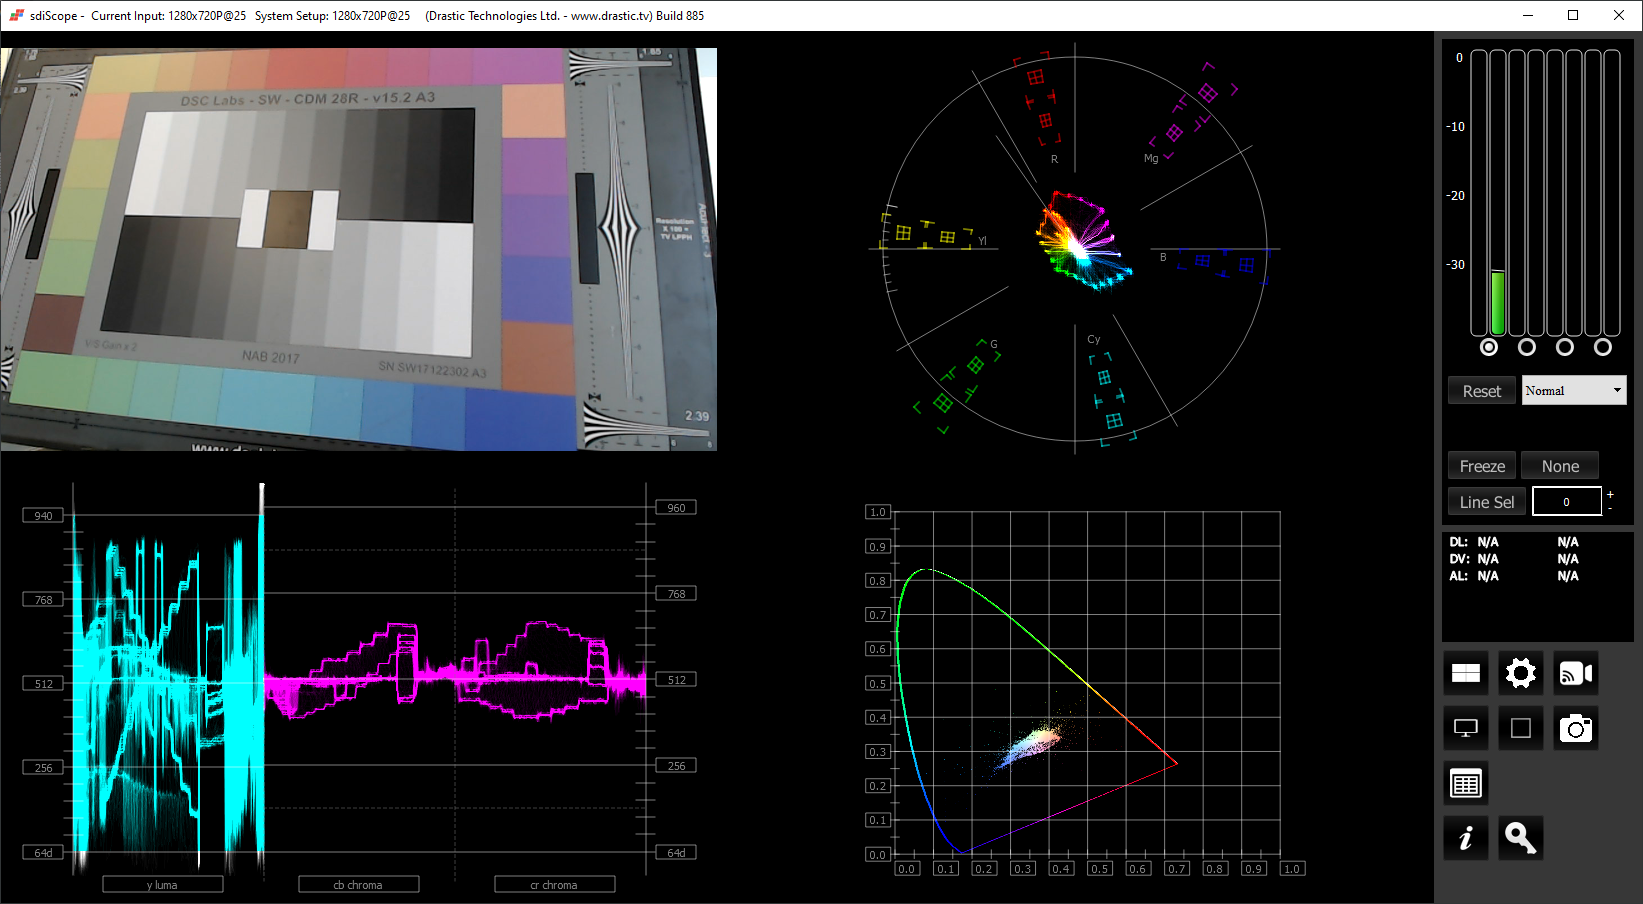
Task: Select third audio channel pair radio button
Action: (1565, 347)
